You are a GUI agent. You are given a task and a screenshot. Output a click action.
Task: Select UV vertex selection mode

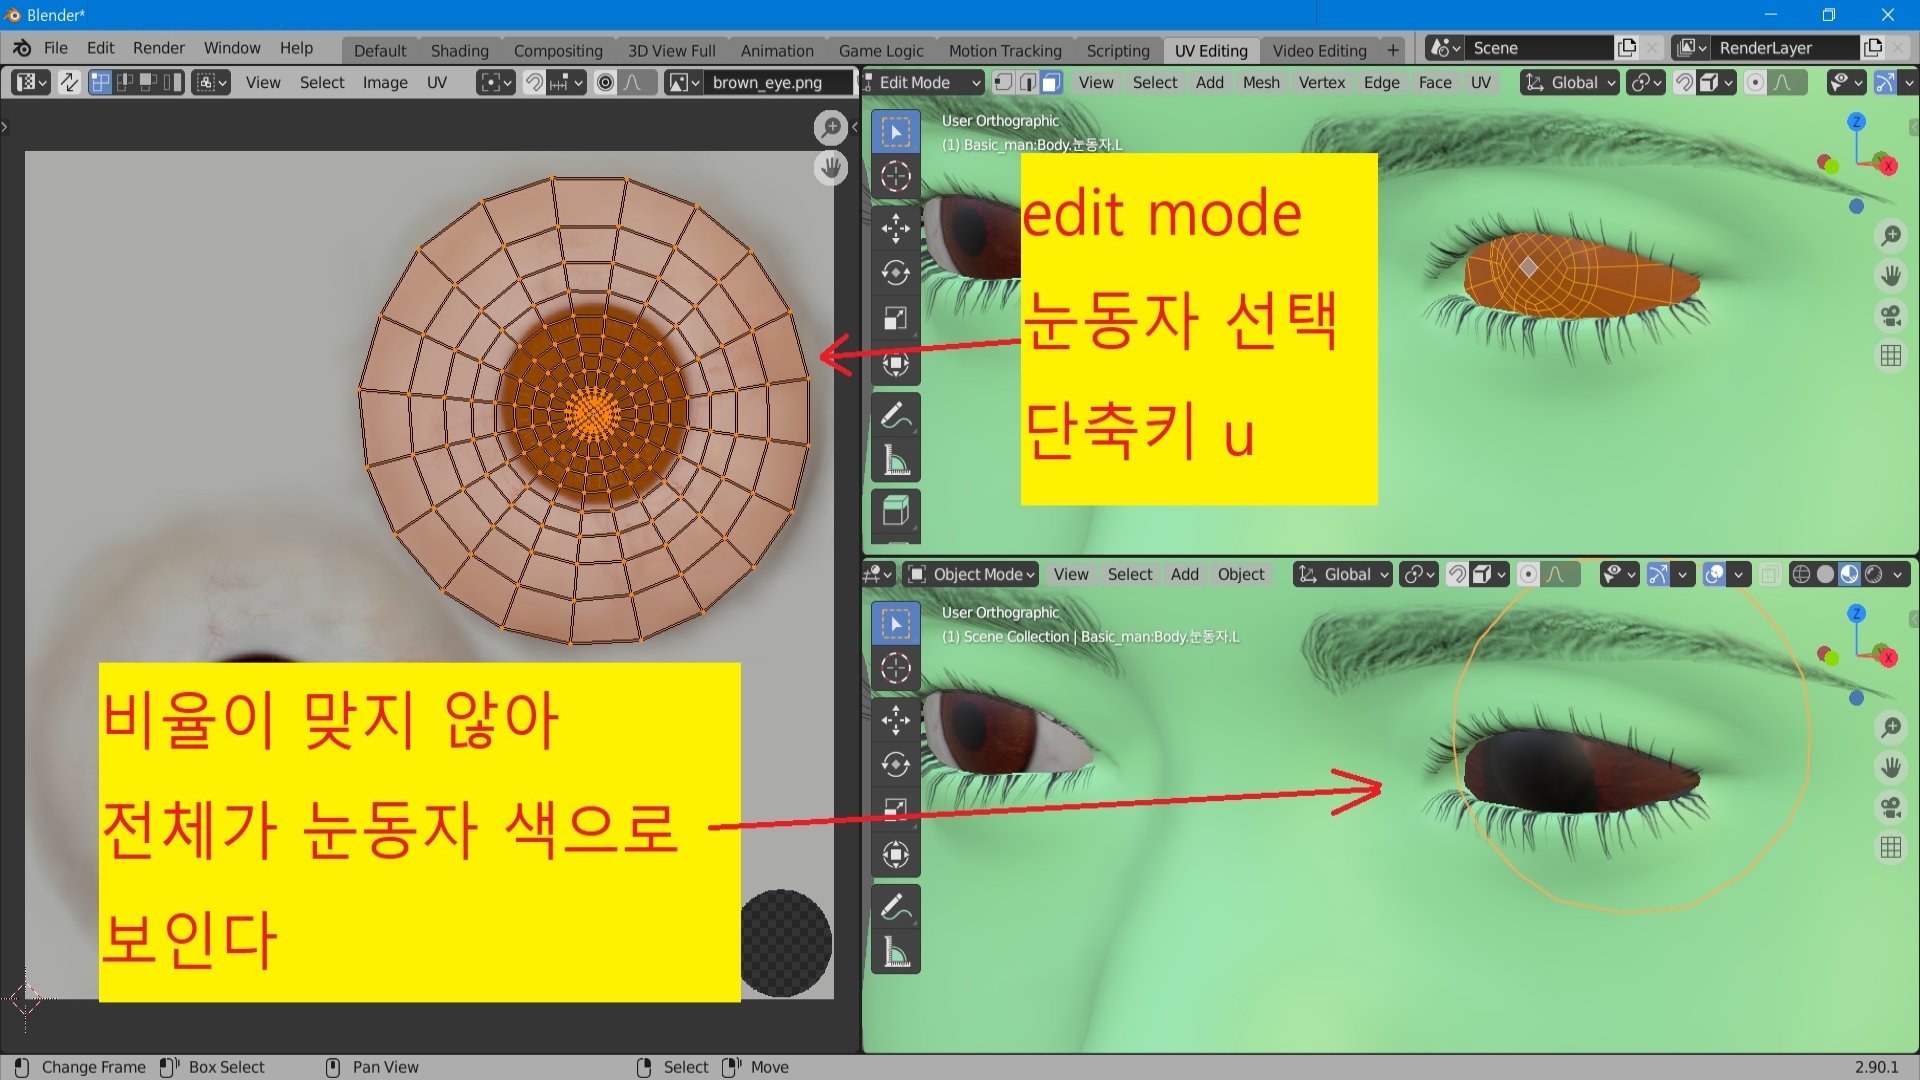(100, 82)
